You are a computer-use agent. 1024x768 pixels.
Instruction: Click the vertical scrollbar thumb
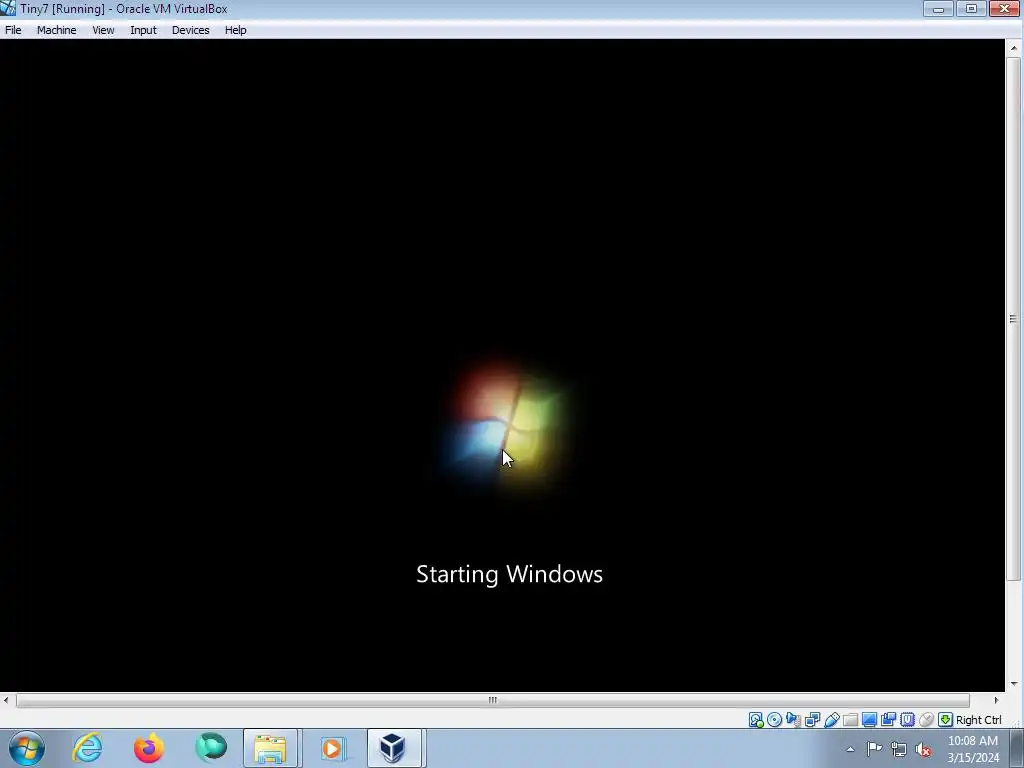(1014, 319)
